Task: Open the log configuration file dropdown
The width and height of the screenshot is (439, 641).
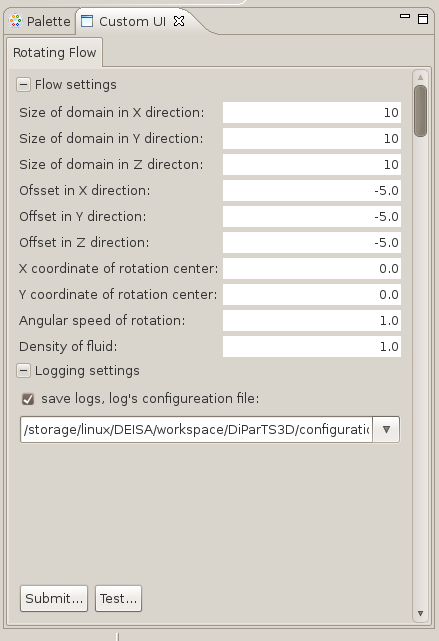Action: (x=386, y=430)
